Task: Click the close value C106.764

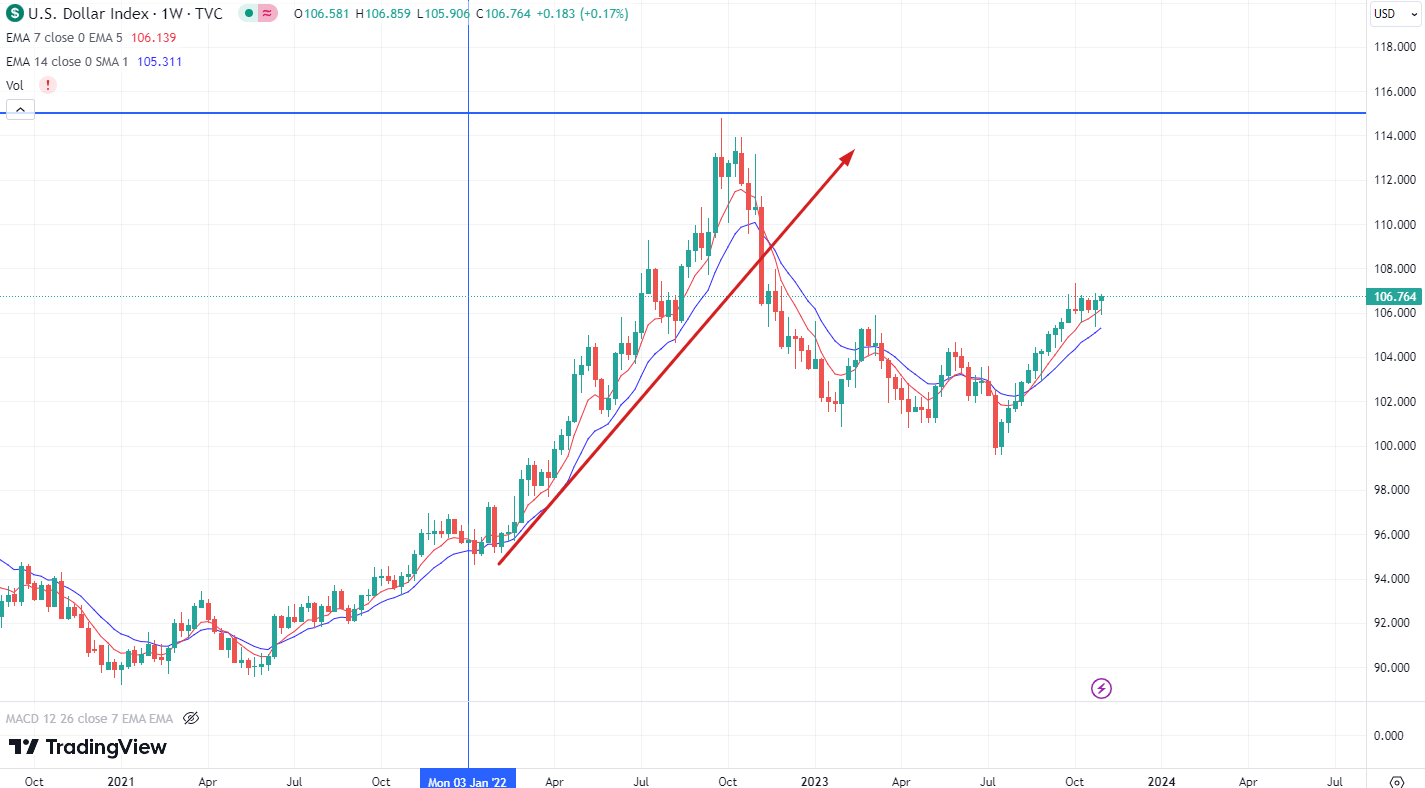Action: pyautogui.click(x=502, y=14)
